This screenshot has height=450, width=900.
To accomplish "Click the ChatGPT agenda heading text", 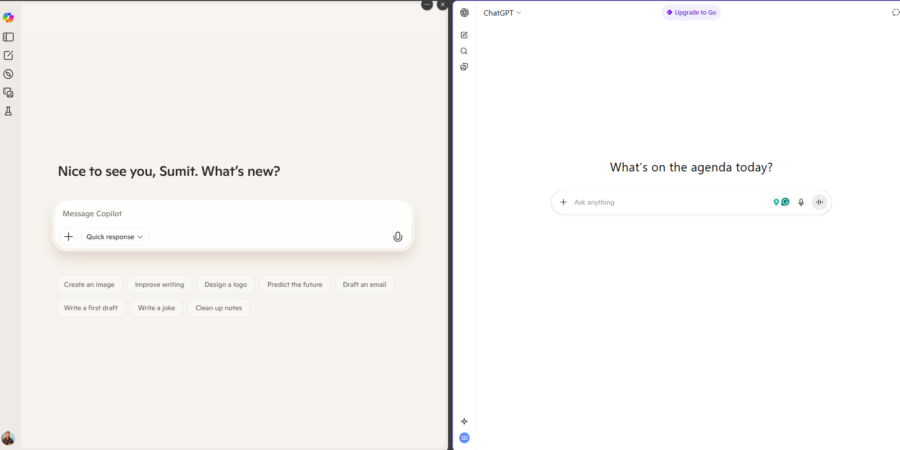I will [x=691, y=168].
